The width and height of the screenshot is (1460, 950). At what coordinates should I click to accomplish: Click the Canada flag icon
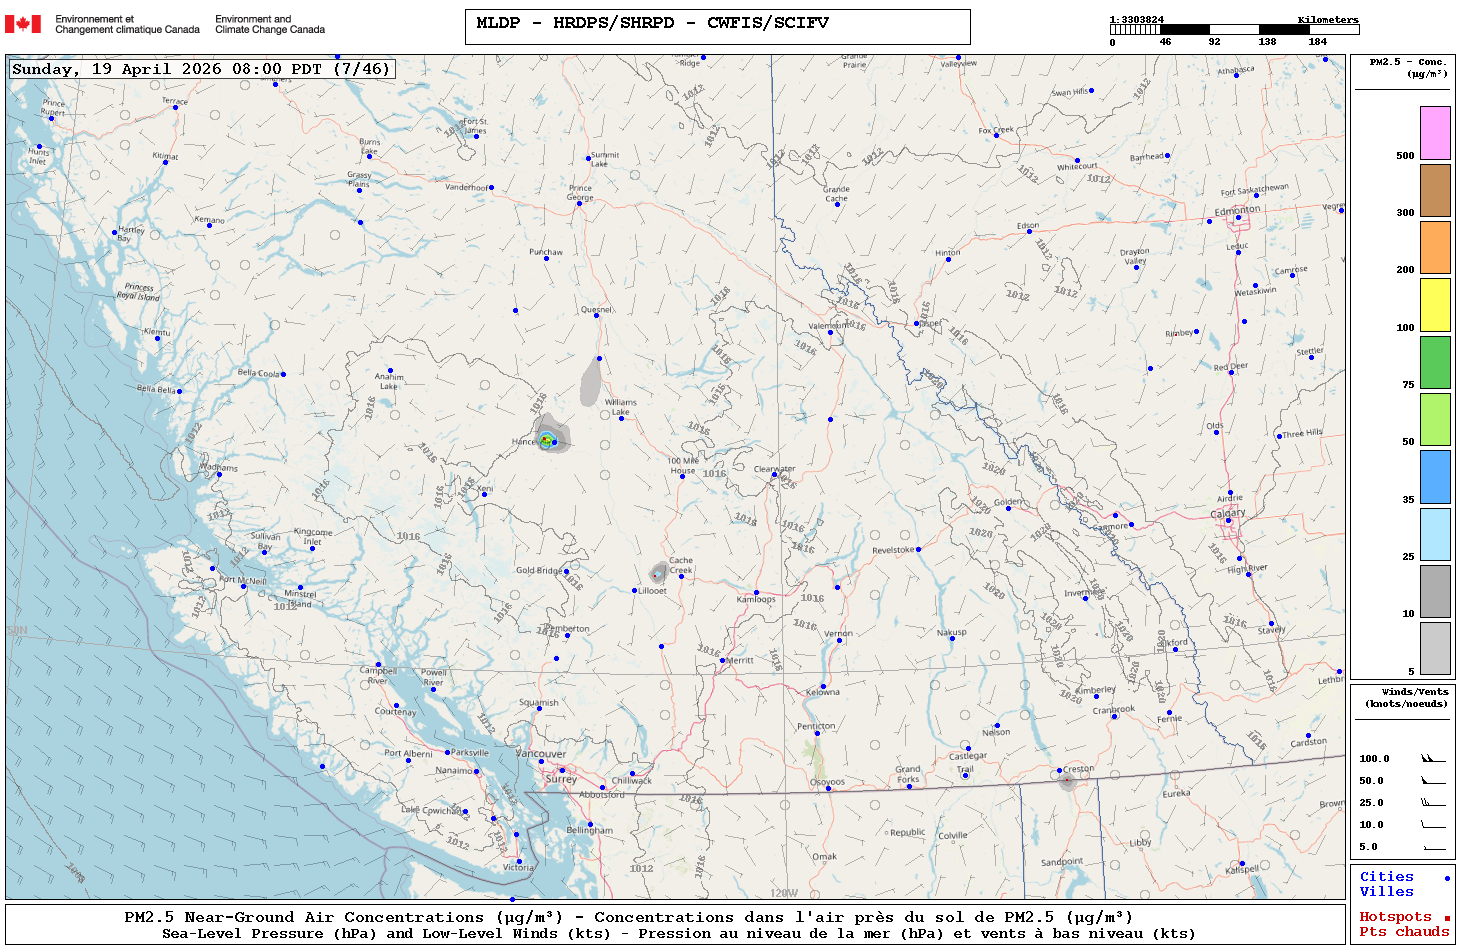click(23, 24)
